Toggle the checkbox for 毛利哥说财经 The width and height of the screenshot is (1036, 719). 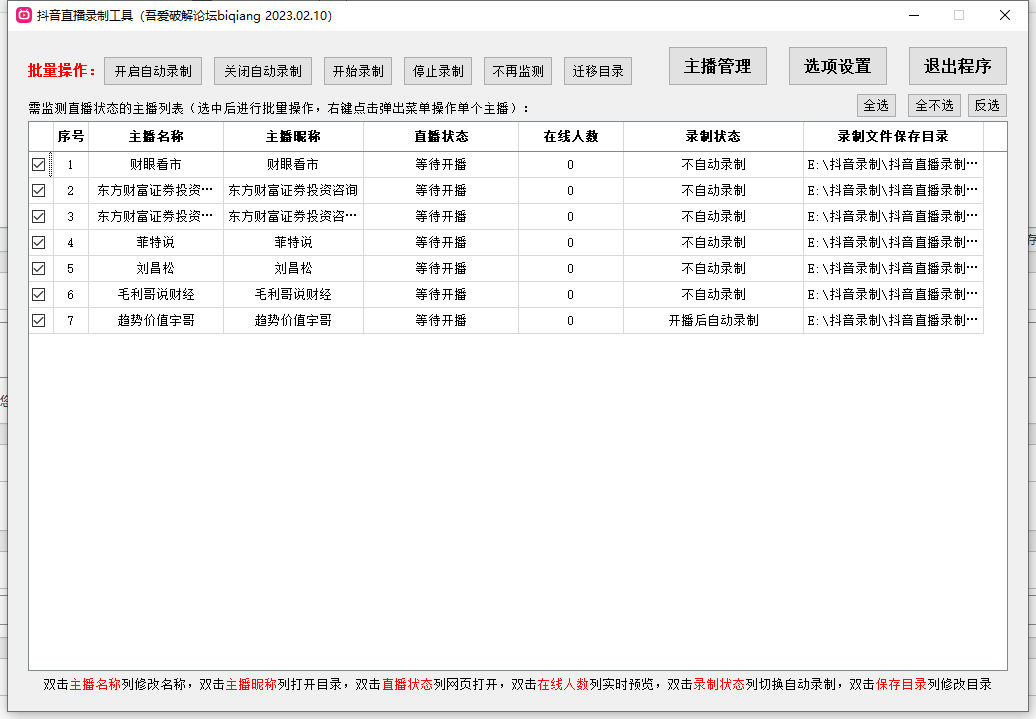point(38,294)
